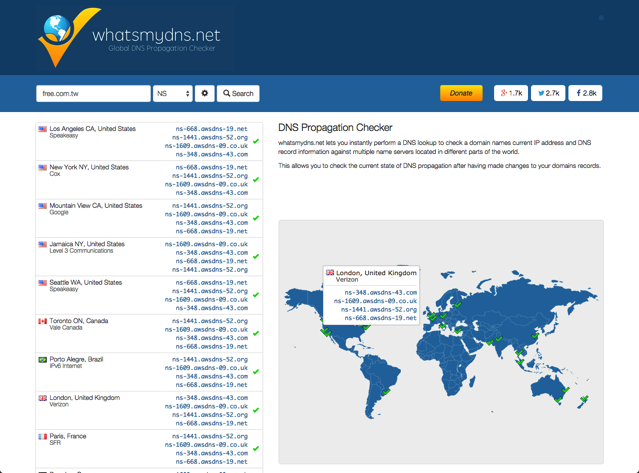Select Seattle WA, United States entry
This screenshot has width=639, height=473.
149,295
